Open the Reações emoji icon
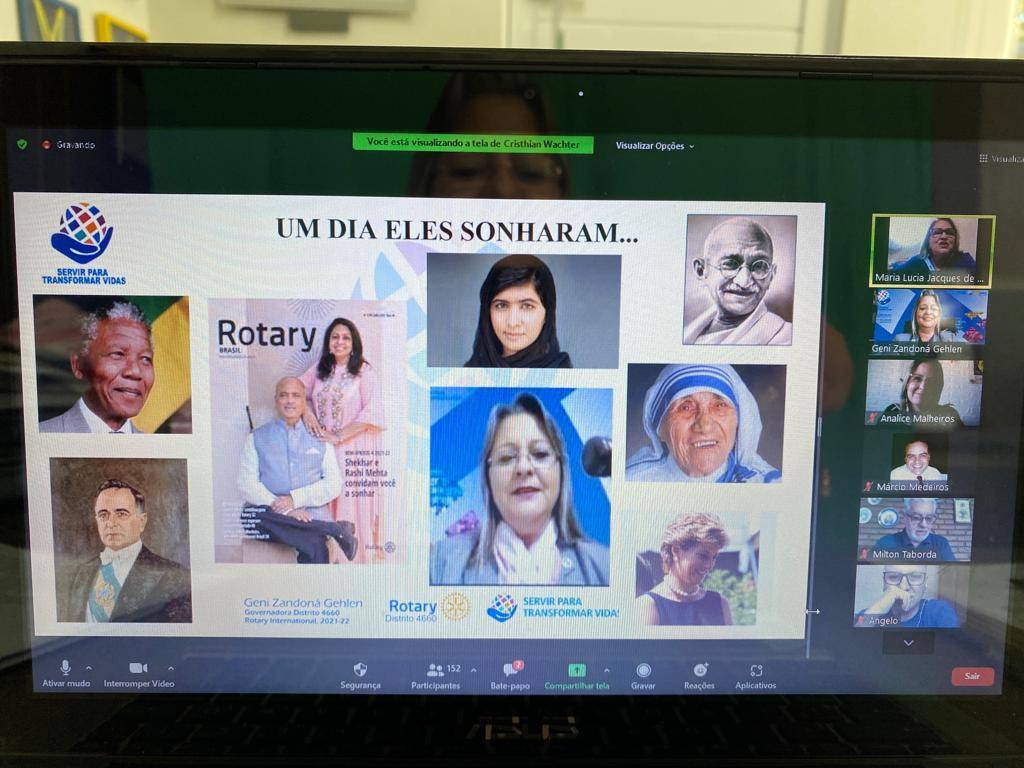The width and height of the screenshot is (1024, 768). click(x=699, y=671)
